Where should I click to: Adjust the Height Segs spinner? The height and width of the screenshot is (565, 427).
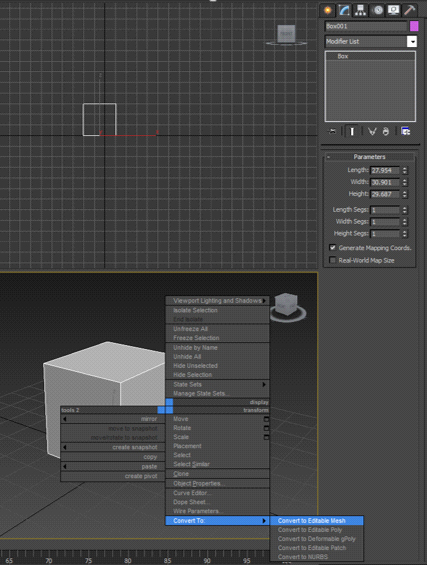[405, 234]
